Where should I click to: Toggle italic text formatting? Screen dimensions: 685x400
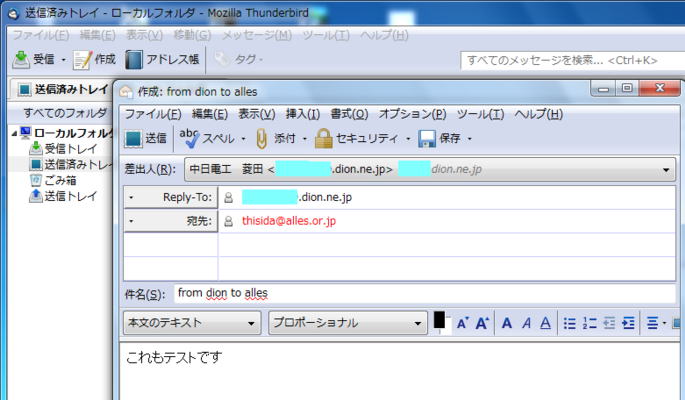[x=527, y=323]
